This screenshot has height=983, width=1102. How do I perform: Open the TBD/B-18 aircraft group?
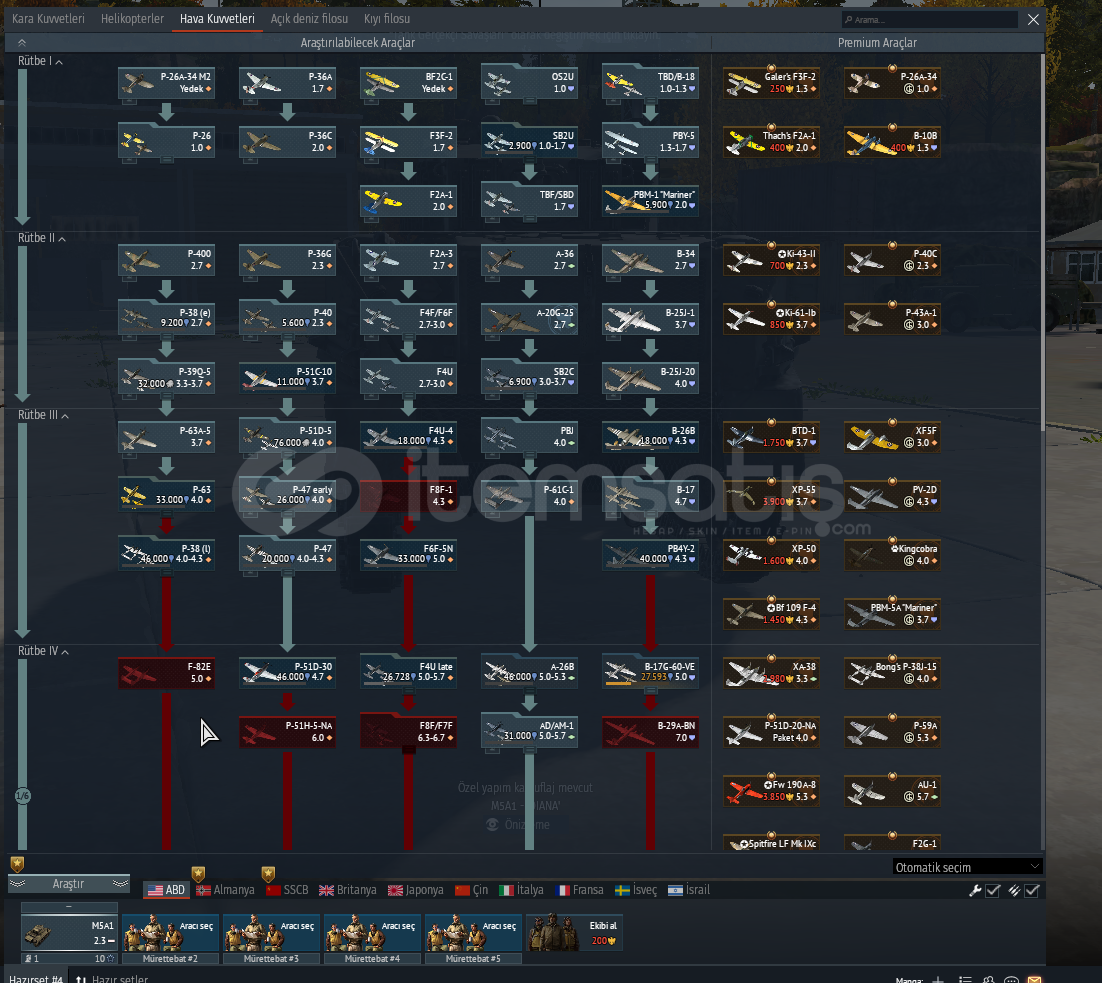point(650,83)
